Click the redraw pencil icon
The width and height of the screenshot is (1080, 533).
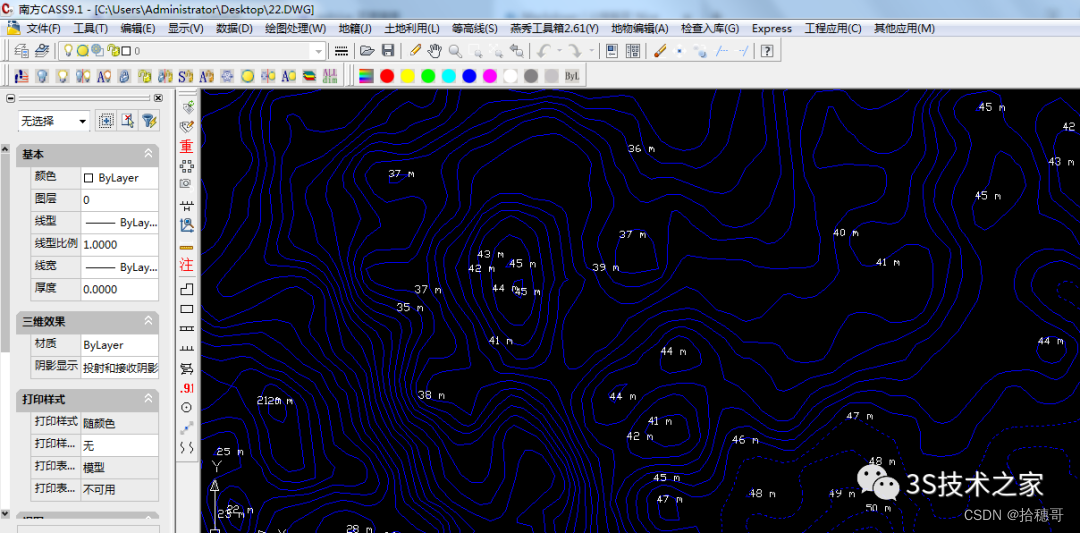pyautogui.click(x=415, y=50)
